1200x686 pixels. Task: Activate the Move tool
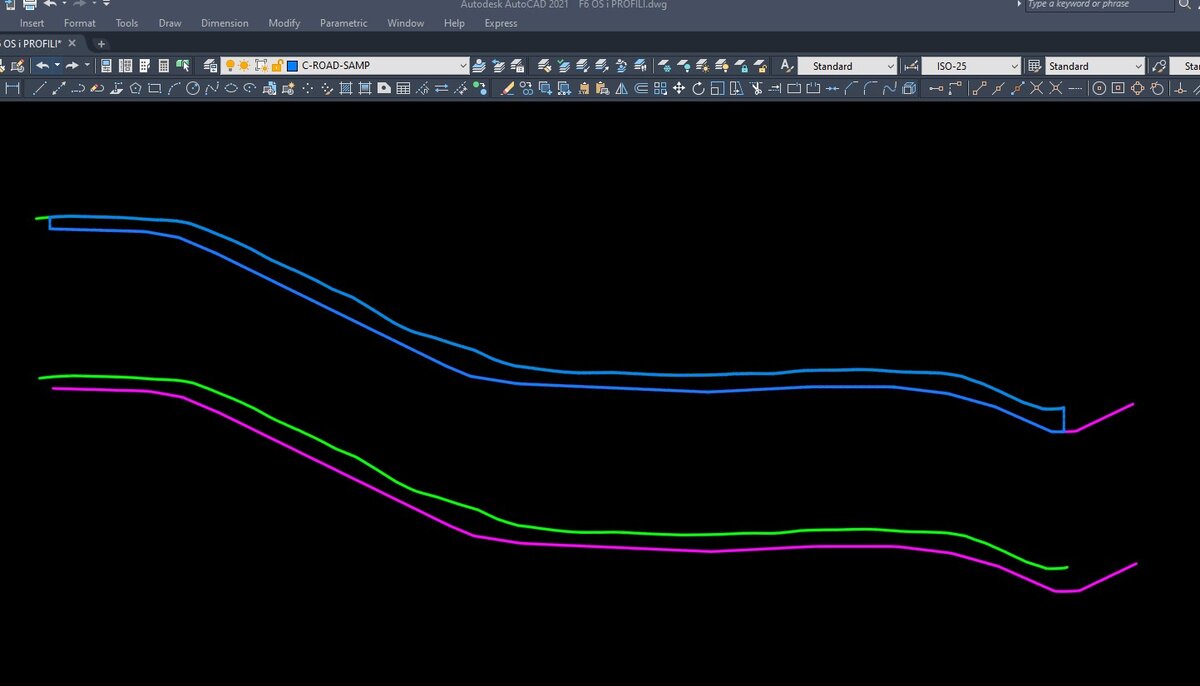click(x=679, y=89)
